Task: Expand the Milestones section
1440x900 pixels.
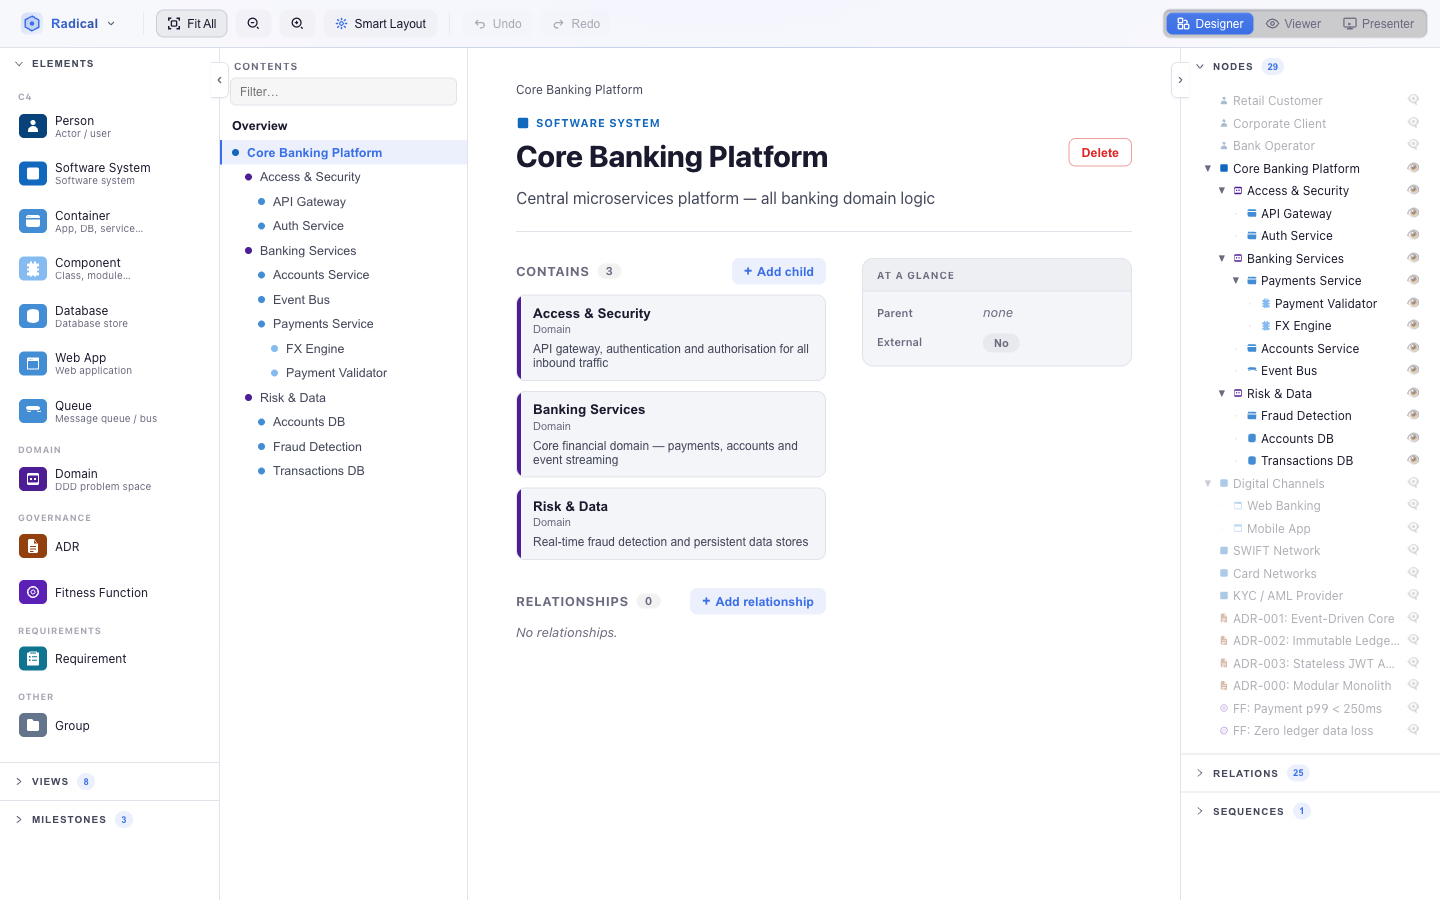Action: click(19, 820)
